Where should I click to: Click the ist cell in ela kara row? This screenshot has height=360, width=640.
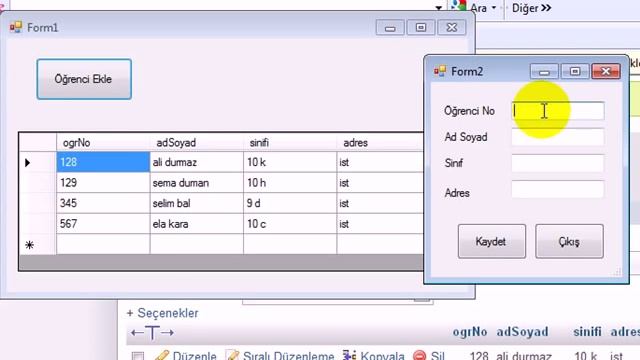click(380, 224)
